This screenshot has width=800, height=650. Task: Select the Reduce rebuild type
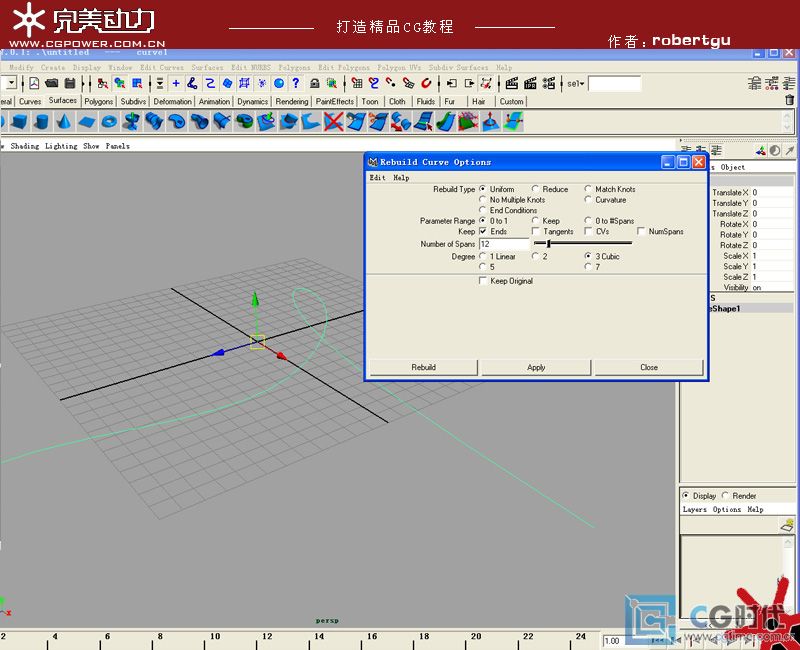pyautogui.click(x=535, y=189)
